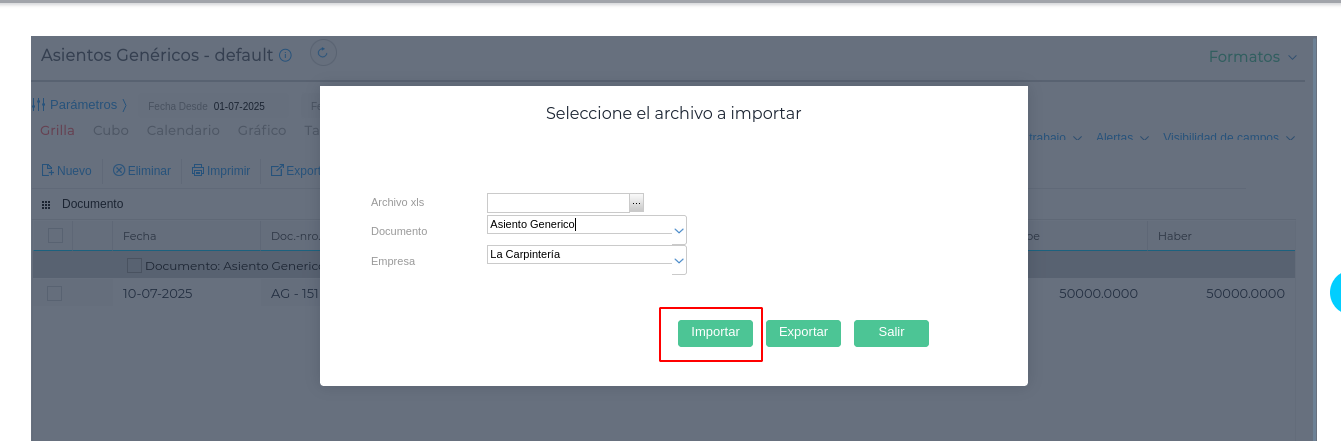Expand the Empresa dropdown arrow
The height and width of the screenshot is (441, 1341).
[x=679, y=260]
